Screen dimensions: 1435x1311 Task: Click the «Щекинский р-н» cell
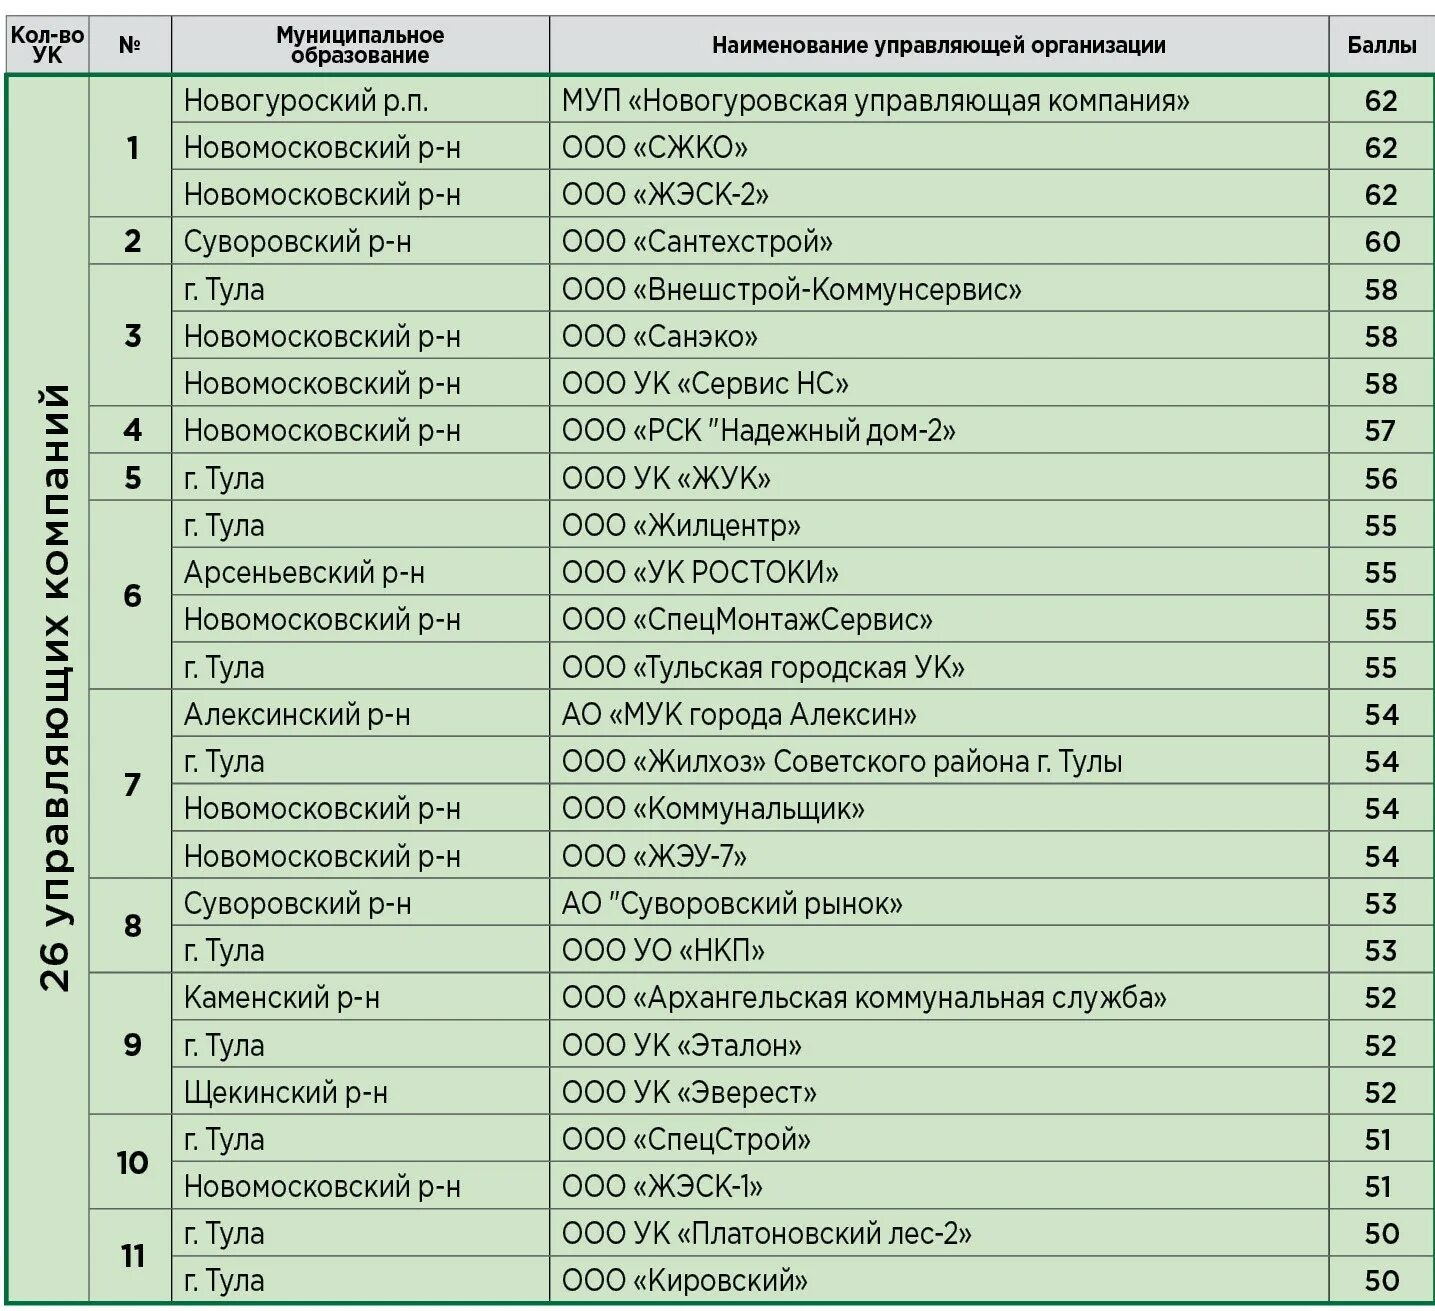point(360,1092)
